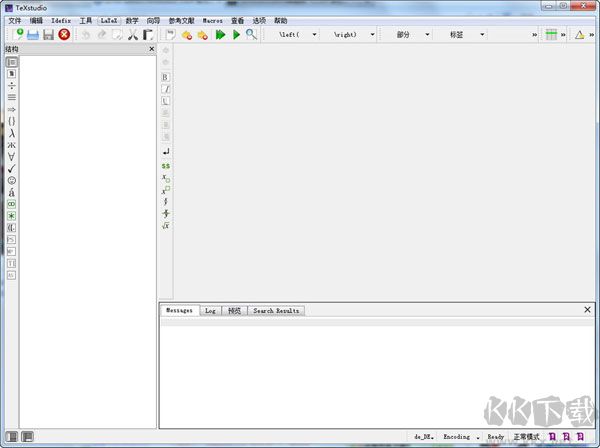
Task: Open the Cyrillic Ж symbols panel
Action: (x=11, y=145)
